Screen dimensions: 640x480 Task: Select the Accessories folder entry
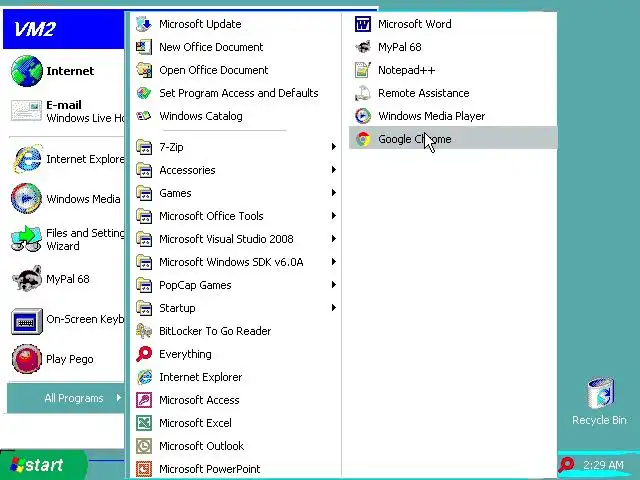point(235,170)
